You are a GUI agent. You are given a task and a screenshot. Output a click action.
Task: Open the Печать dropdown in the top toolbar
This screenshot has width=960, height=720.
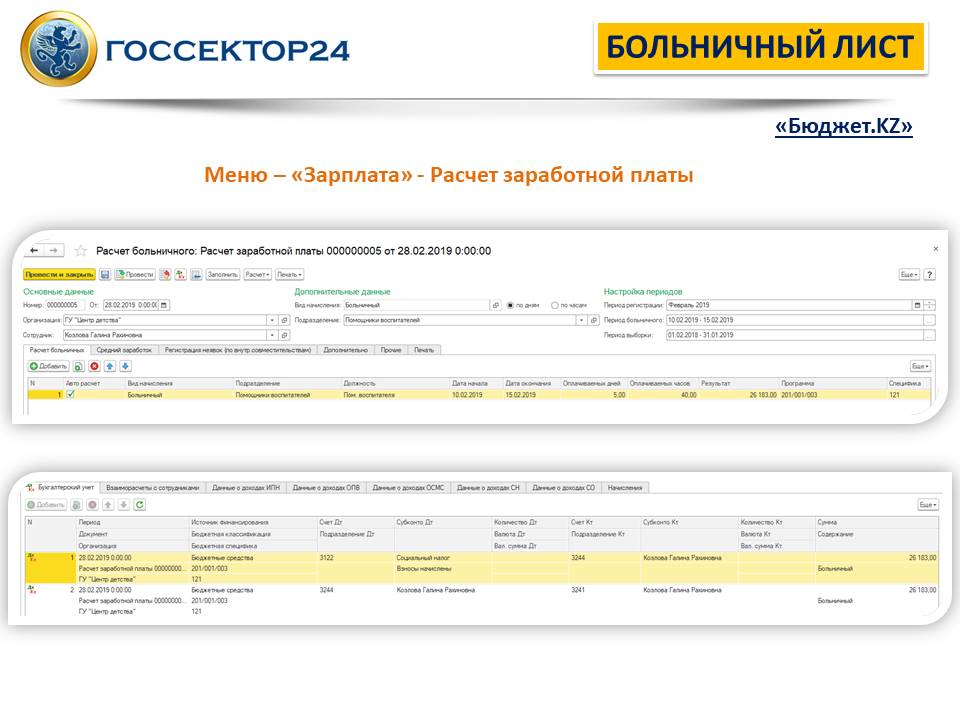[289, 275]
